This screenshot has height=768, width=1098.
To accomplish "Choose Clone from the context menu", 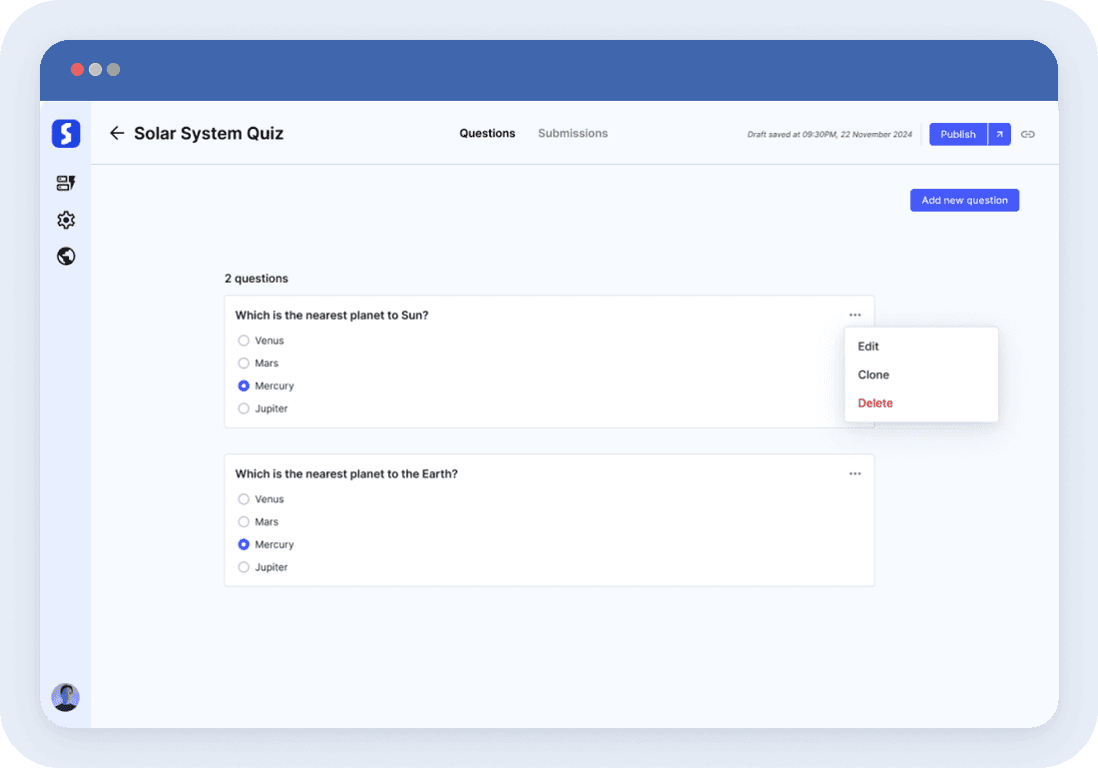I will pyautogui.click(x=873, y=375).
